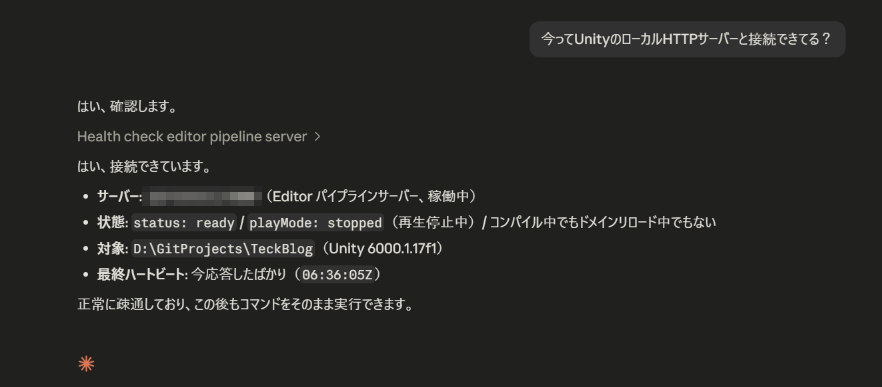882x387 pixels.
Task: Click the orange Claude asterisk spinner icon
Action: [86, 364]
